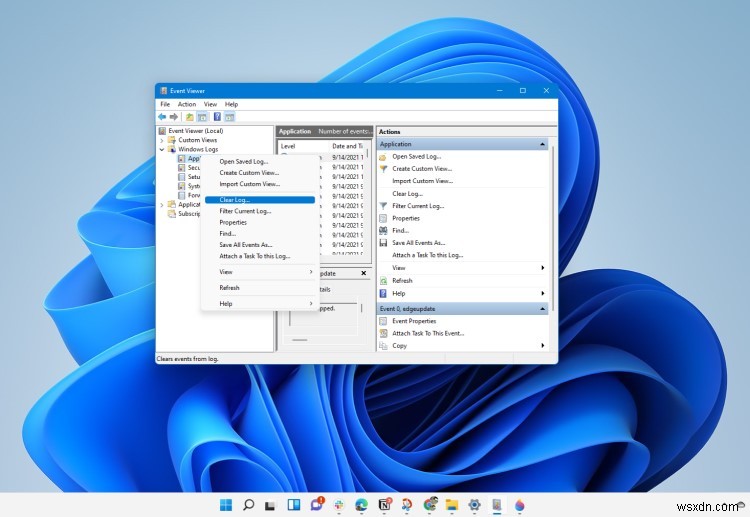Open Settings gear from the taskbar
Image resolution: width=750 pixels, height=517 pixels.
tap(474, 505)
